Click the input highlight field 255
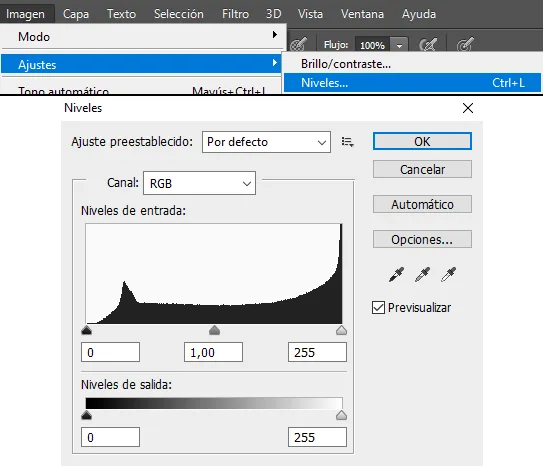 (317, 352)
